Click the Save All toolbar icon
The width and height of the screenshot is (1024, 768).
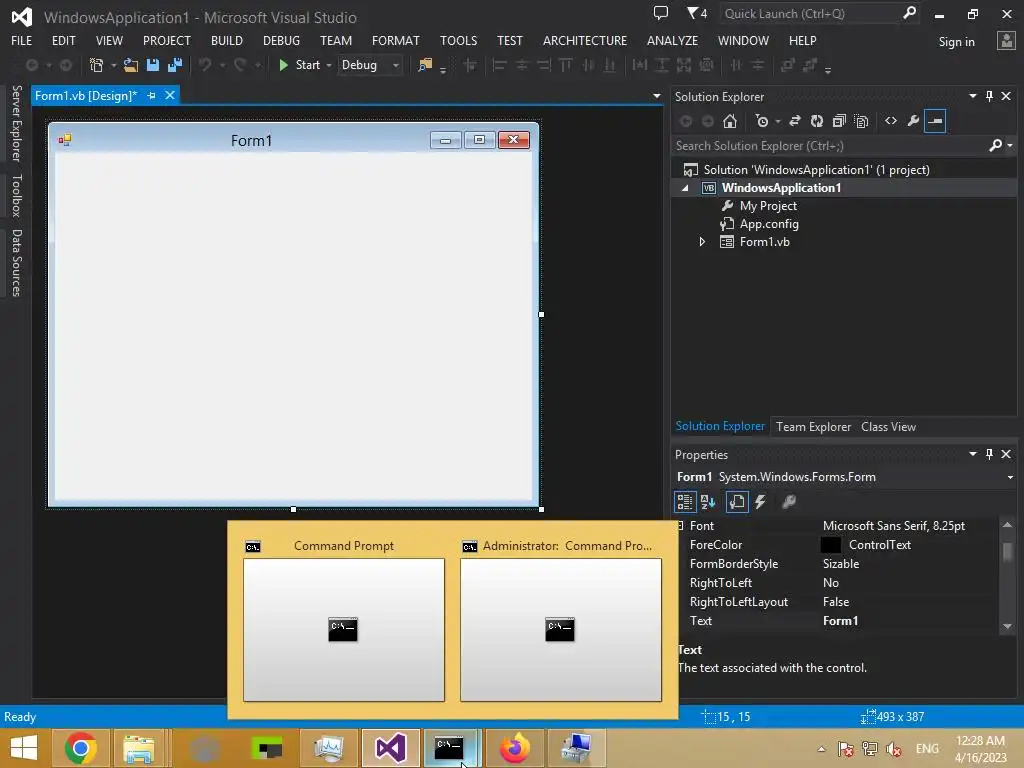pyautogui.click(x=174, y=65)
